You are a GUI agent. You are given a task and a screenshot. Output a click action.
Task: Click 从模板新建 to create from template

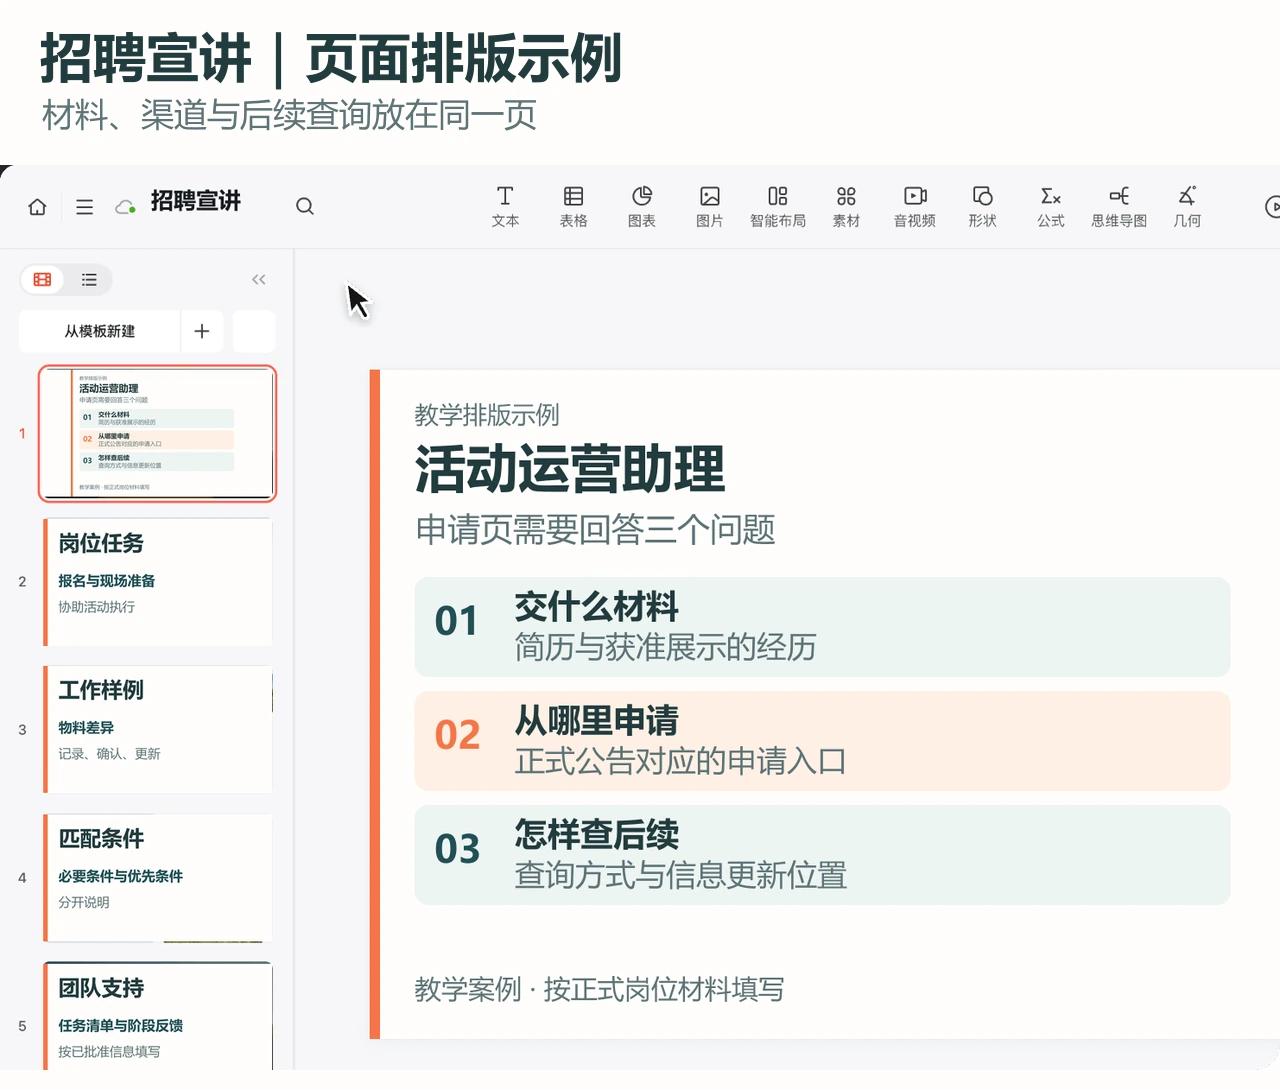(x=100, y=331)
